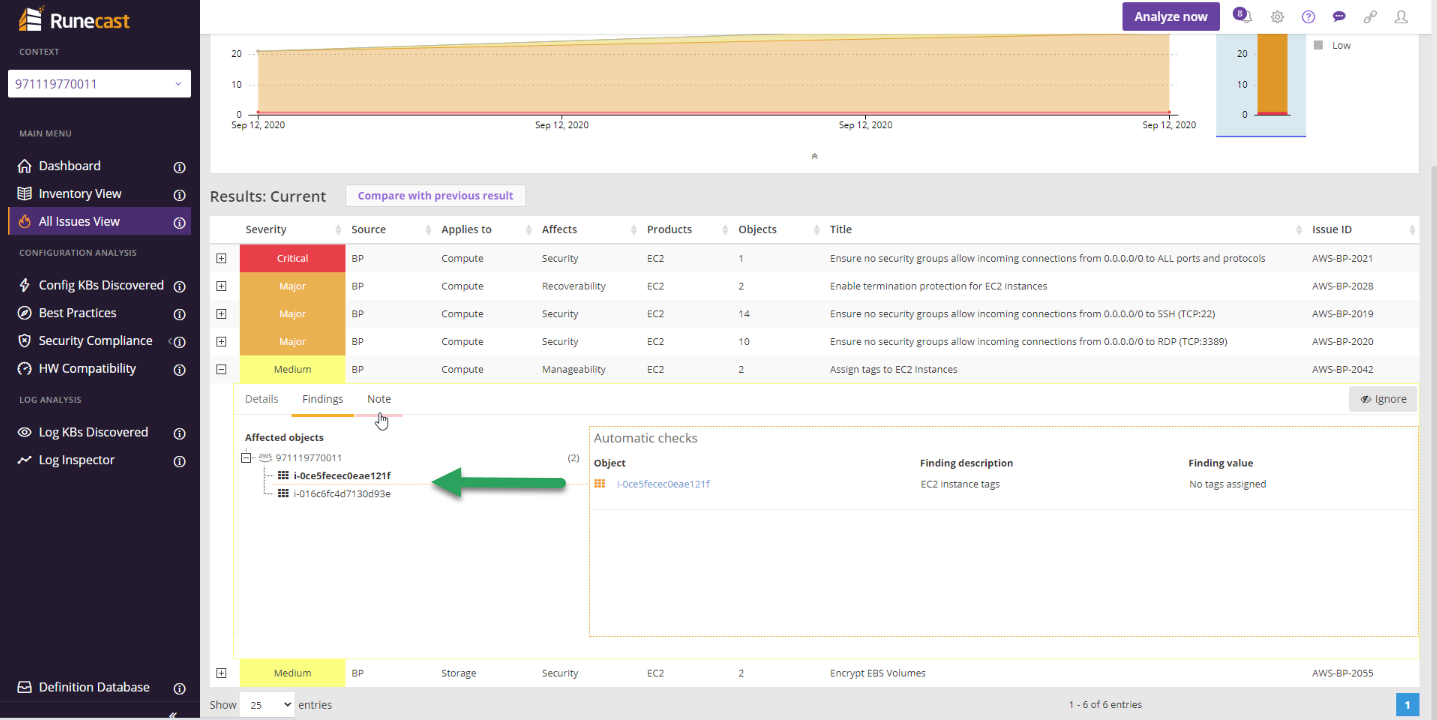Open Log KBs Discovered menu item
This screenshot has width=1437, height=720.
tap(93, 433)
